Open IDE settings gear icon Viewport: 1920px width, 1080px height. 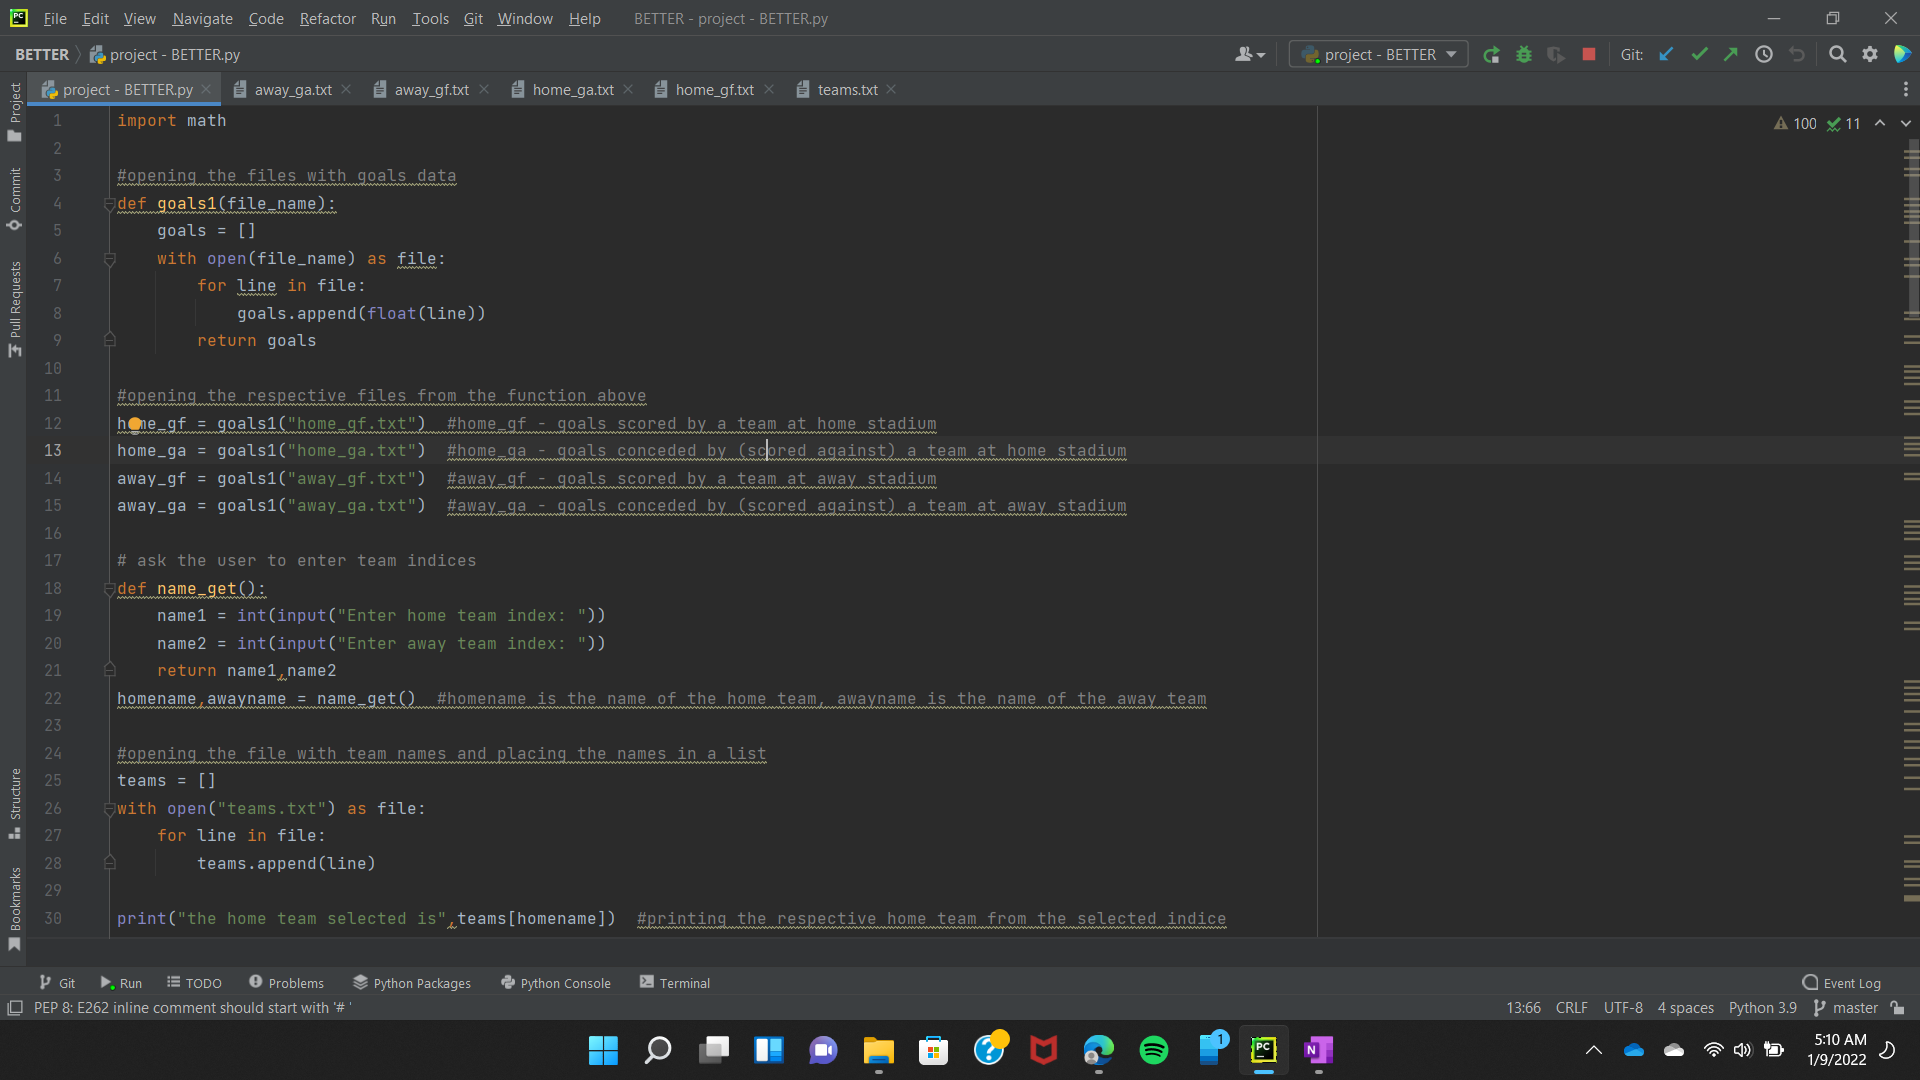tap(1869, 55)
